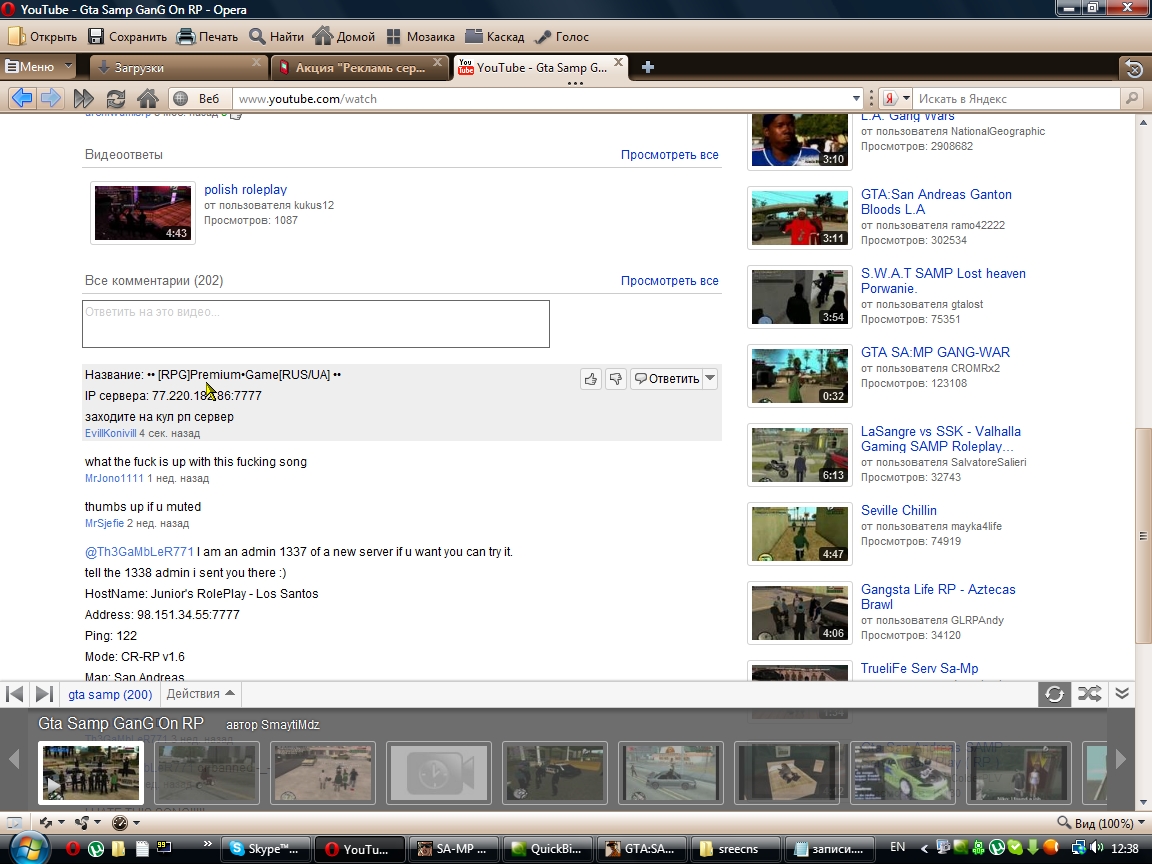
Task: Like the comment with thumbs up icon
Action: tap(591, 379)
